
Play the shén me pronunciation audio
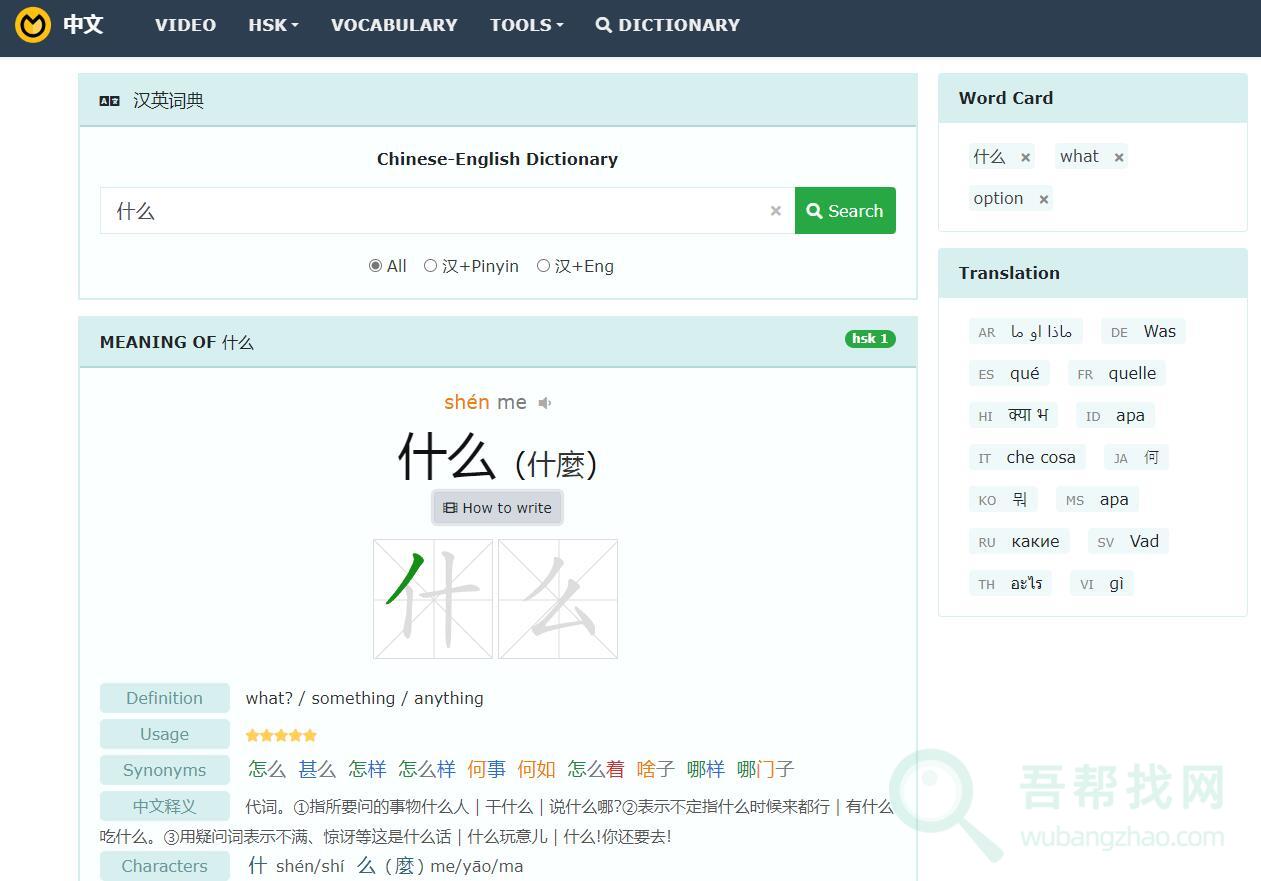point(545,403)
